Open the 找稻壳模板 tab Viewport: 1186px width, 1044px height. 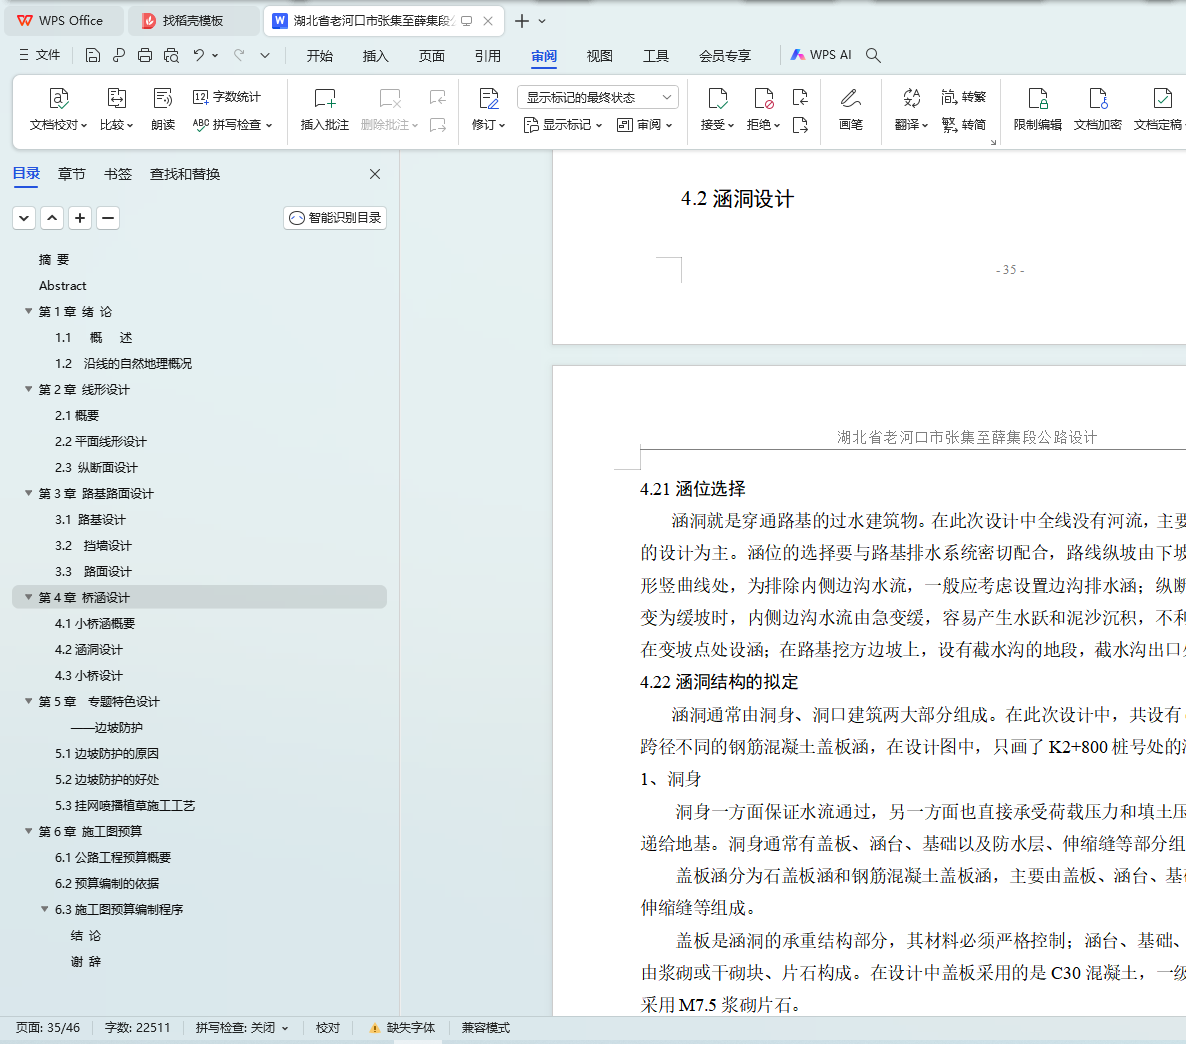[x=192, y=21]
